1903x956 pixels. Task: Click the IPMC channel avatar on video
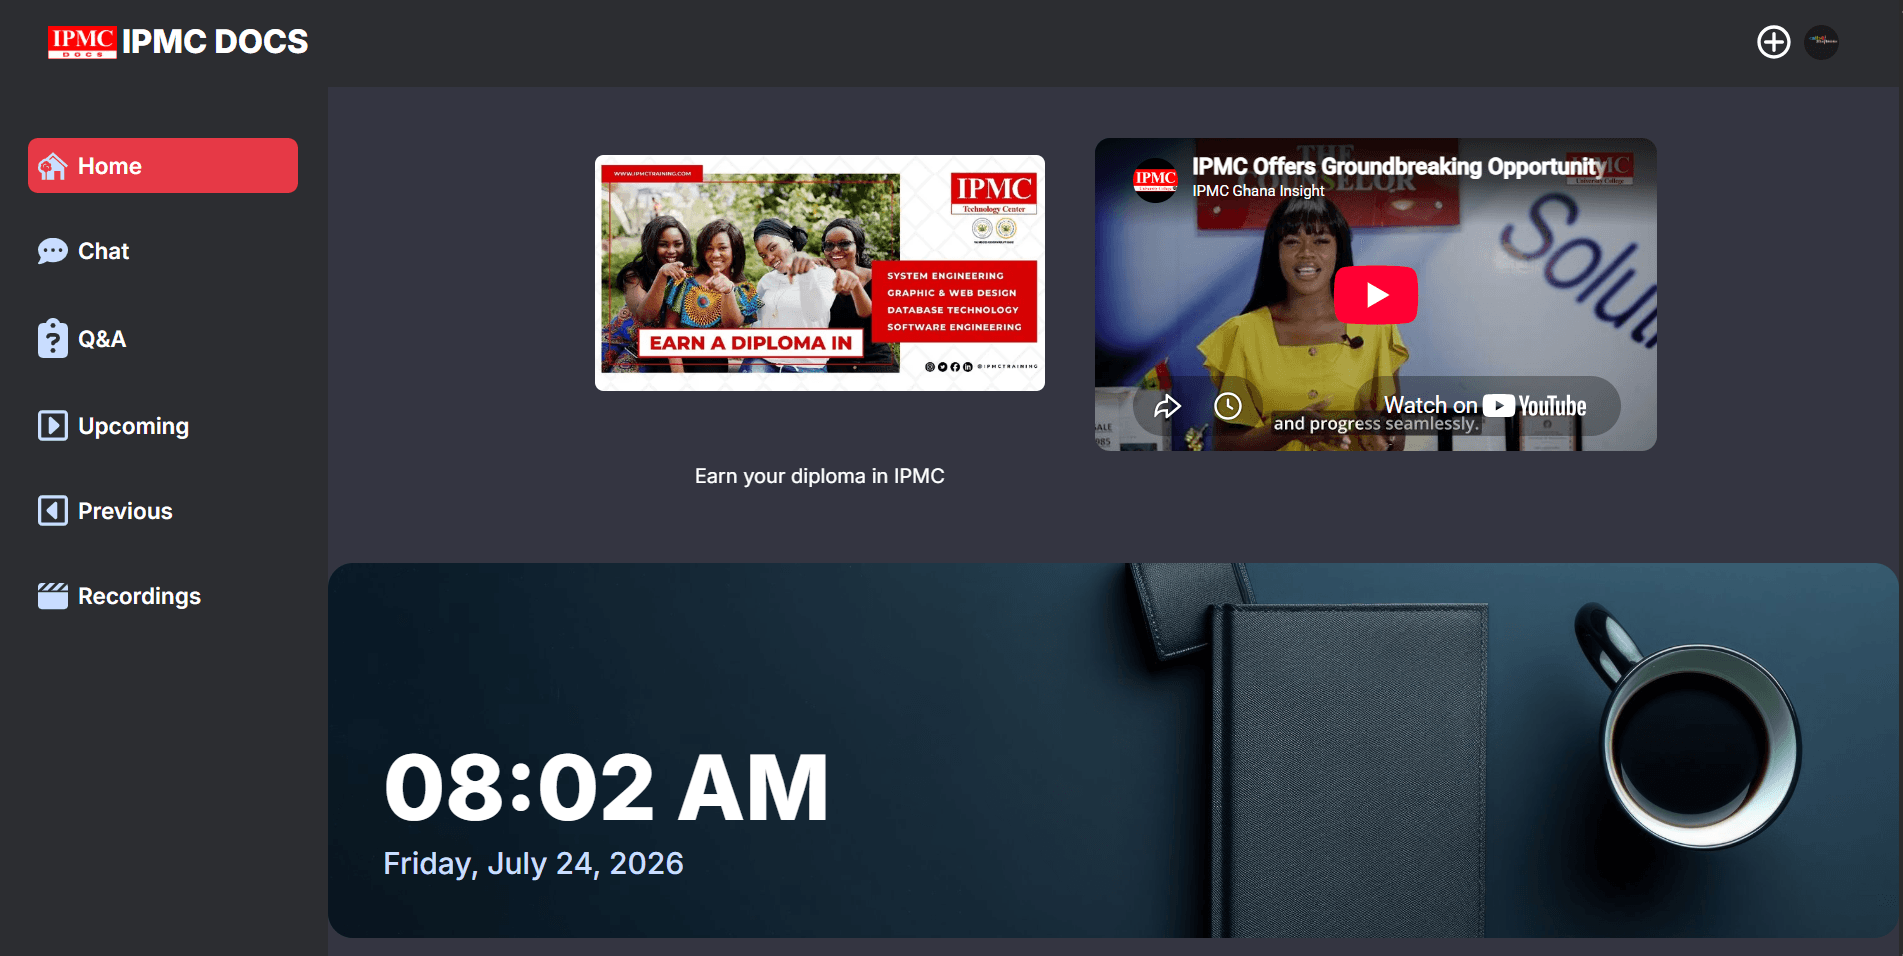tap(1155, 180)
